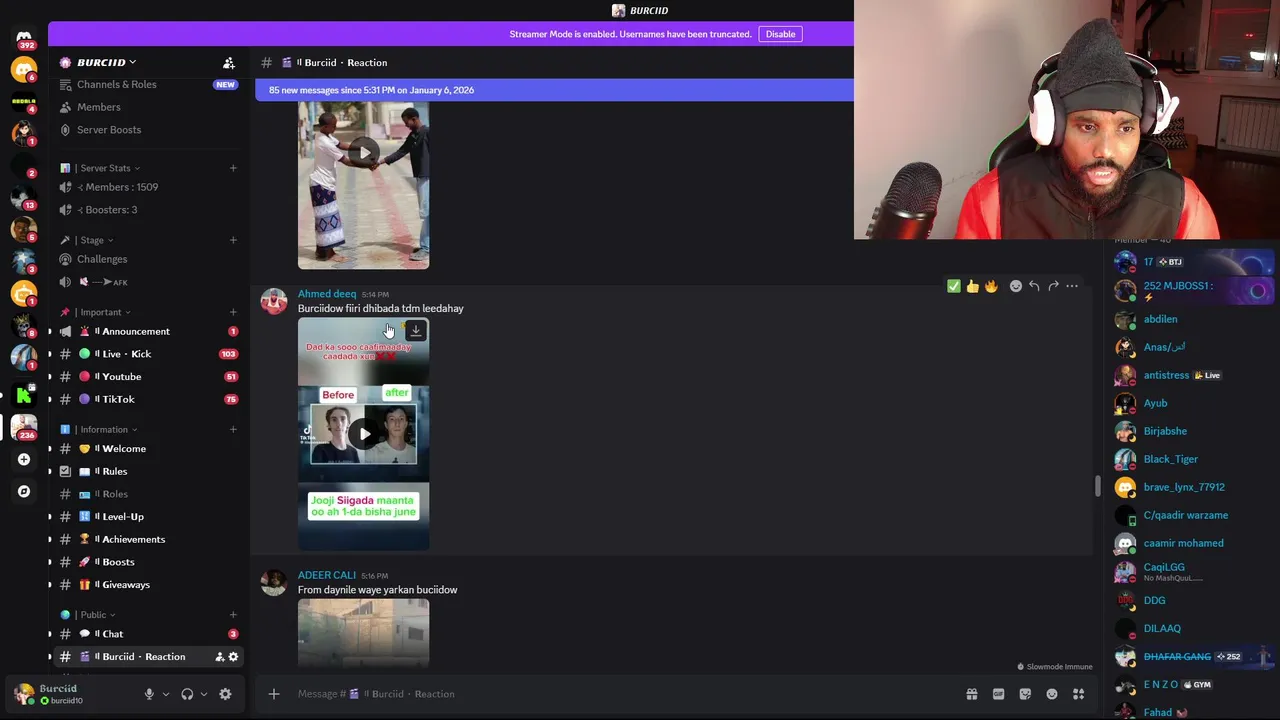The width and height of the screenshot is (1280, 720).
Task: Forward Ahmed deeq's message
Action: (x=1053, y=286)
